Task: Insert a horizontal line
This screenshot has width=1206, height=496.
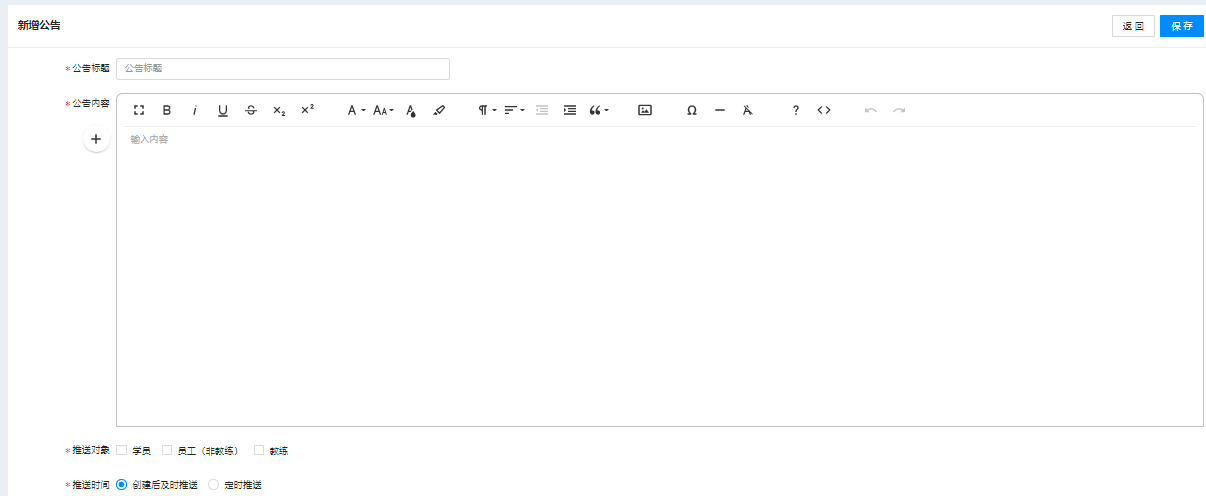Action: point(720,110)
